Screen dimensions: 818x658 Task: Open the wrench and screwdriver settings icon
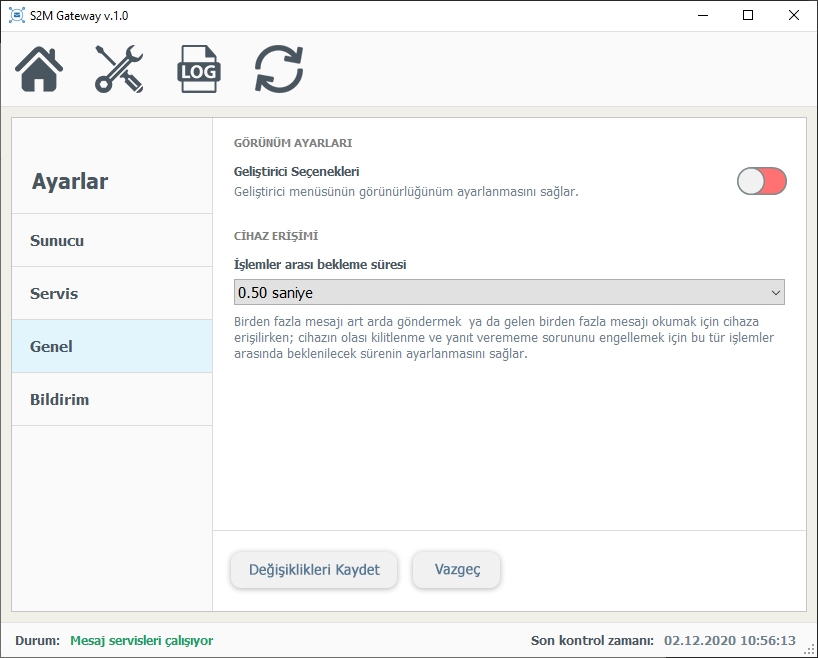(x=119, y=70)
